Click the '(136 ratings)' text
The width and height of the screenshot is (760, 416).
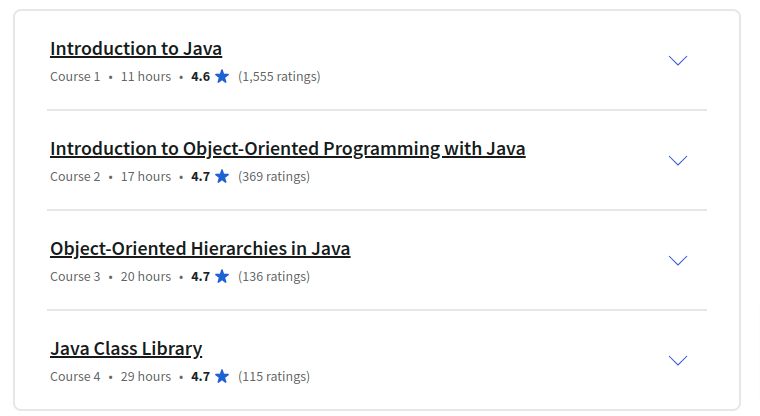click(274, 276)
